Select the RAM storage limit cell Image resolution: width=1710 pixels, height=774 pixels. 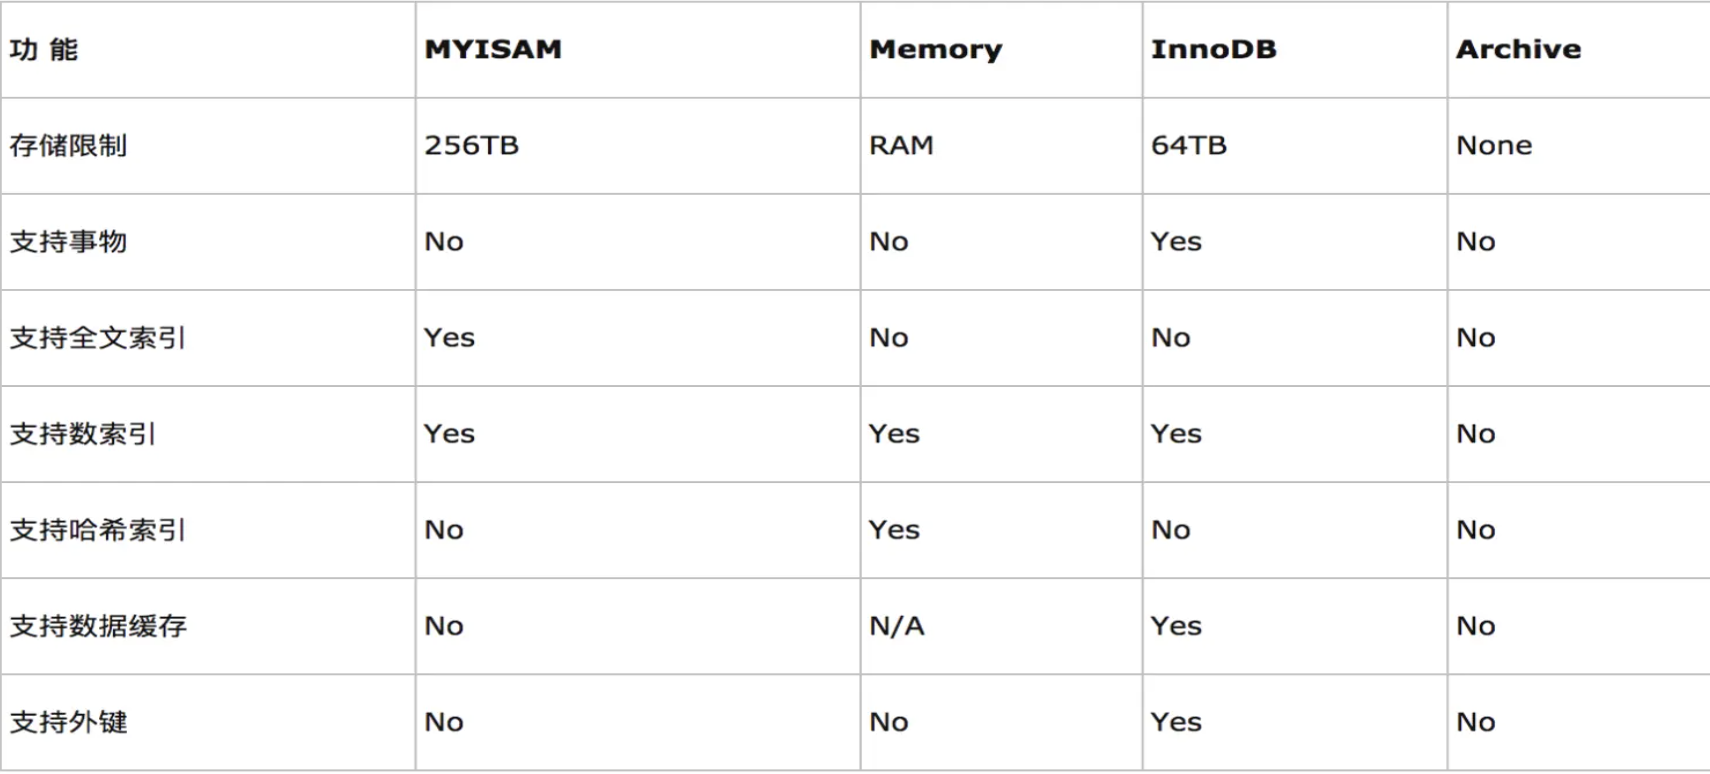pyautogui.click(x=901, y=146)
